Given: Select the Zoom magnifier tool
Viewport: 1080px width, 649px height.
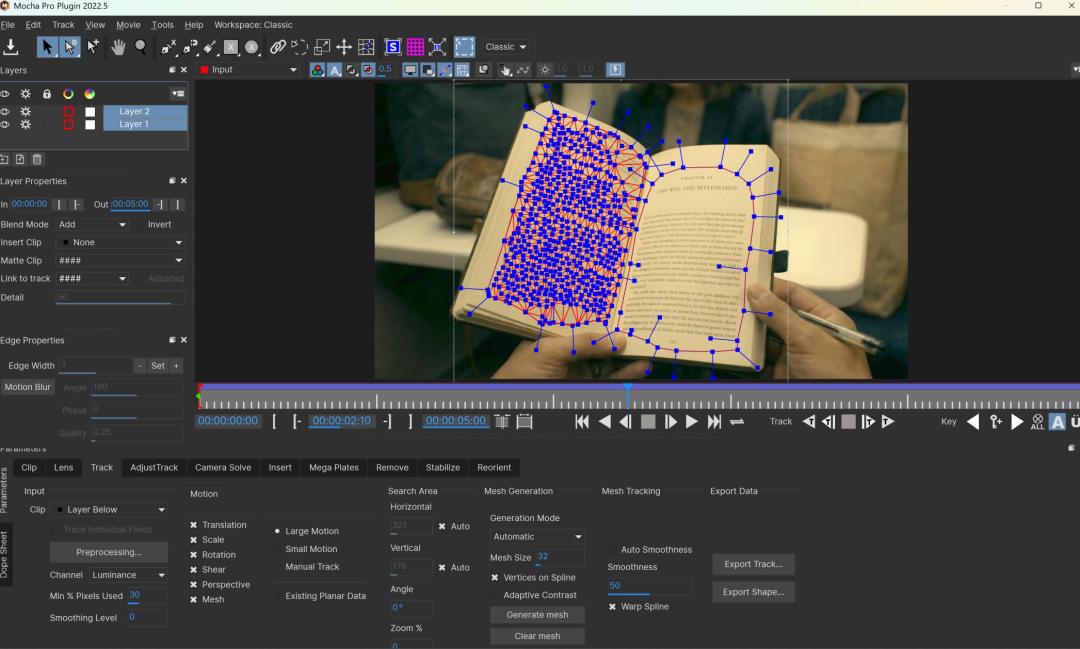Looking at the screenshot, I should pyautogui.click(x=141, y=47).
